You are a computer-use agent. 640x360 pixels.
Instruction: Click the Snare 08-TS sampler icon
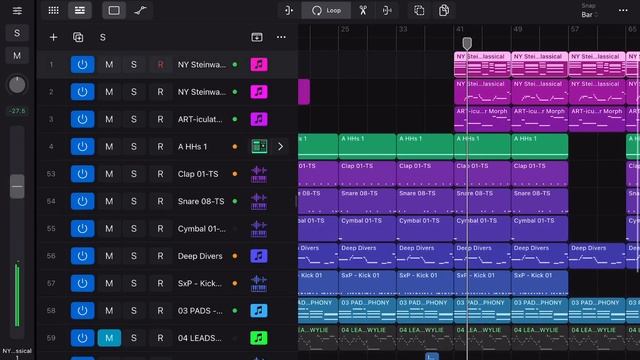tap(259, 201)
